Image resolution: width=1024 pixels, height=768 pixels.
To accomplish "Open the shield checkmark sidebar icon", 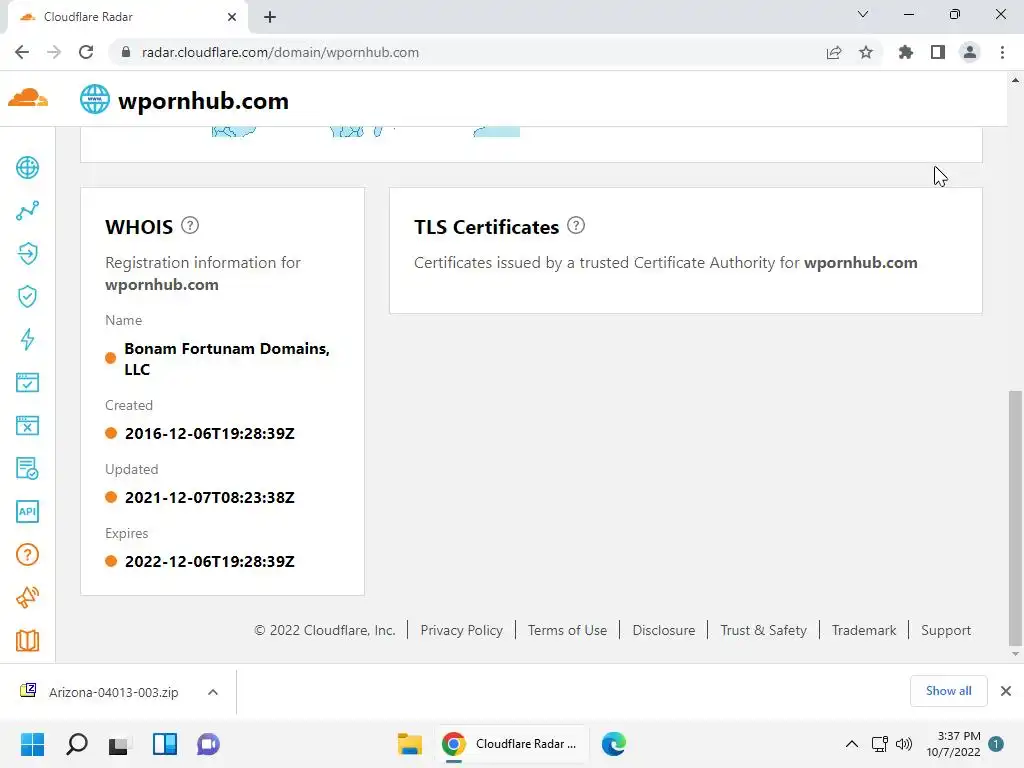I will point(27,296).
